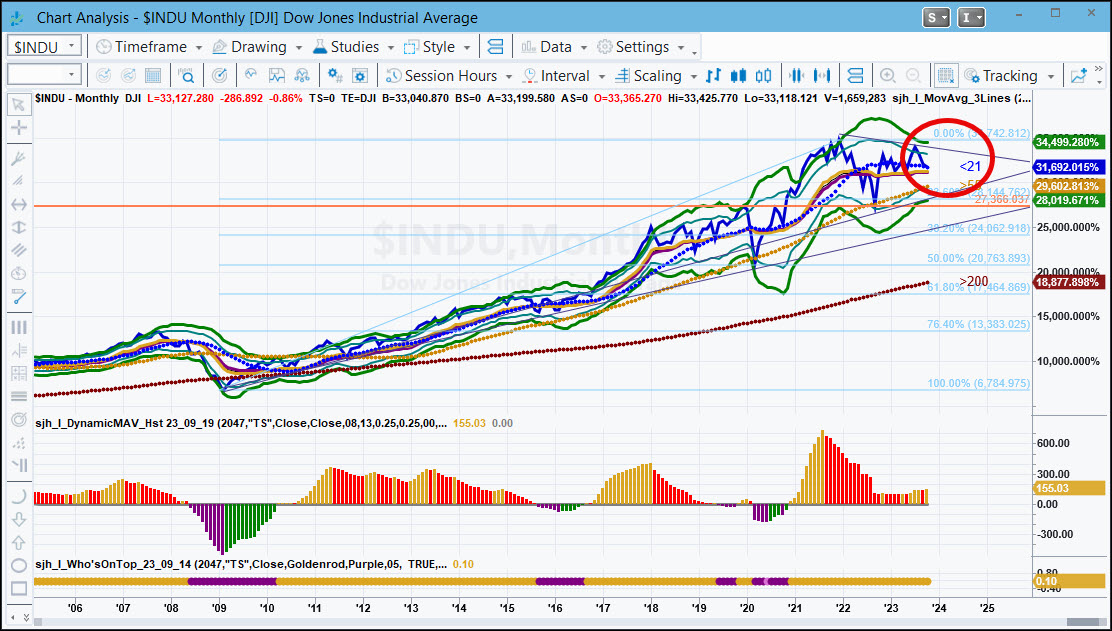The width and height of the screenshot is (1112, 631).
Task: Click the stacked panels icon beside Style
Action: (495, 47)
